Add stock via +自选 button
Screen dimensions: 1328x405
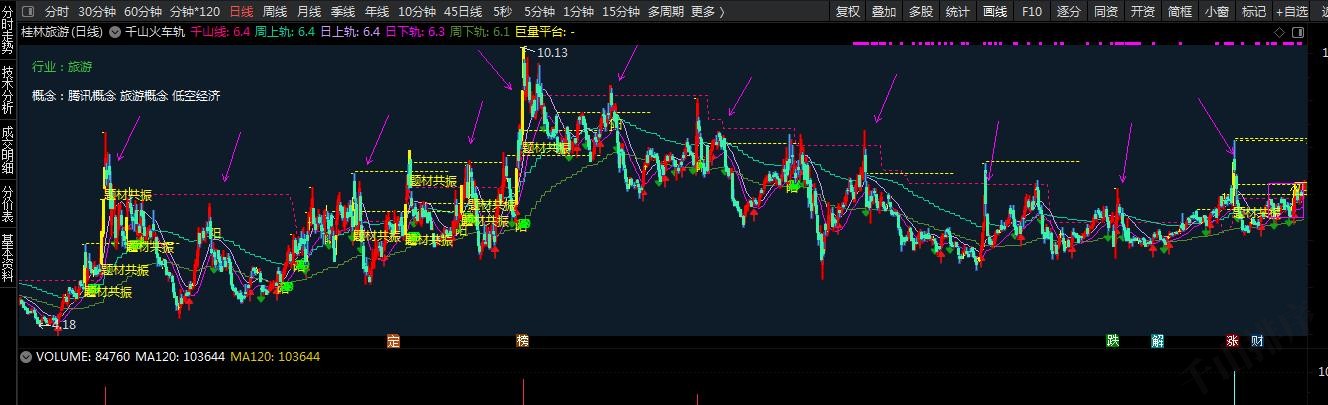(1291, 12)
